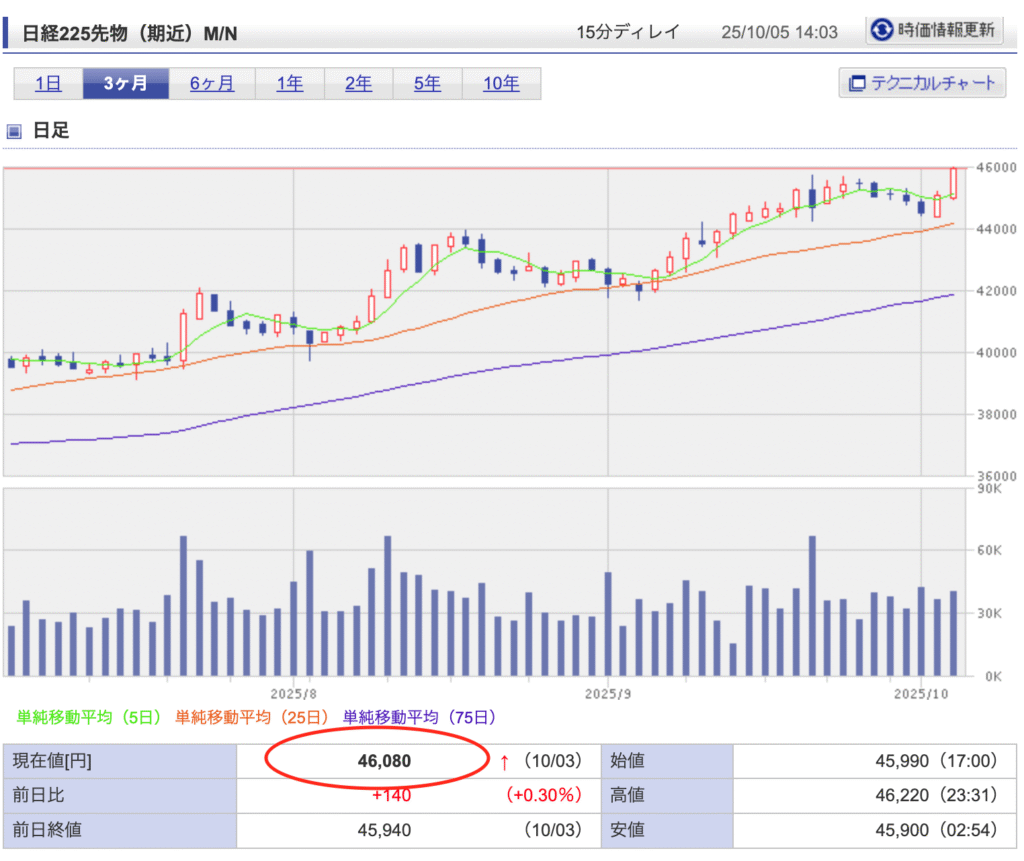
Task: Select the 5年 period tab
Action: click(x=427, y=84)
